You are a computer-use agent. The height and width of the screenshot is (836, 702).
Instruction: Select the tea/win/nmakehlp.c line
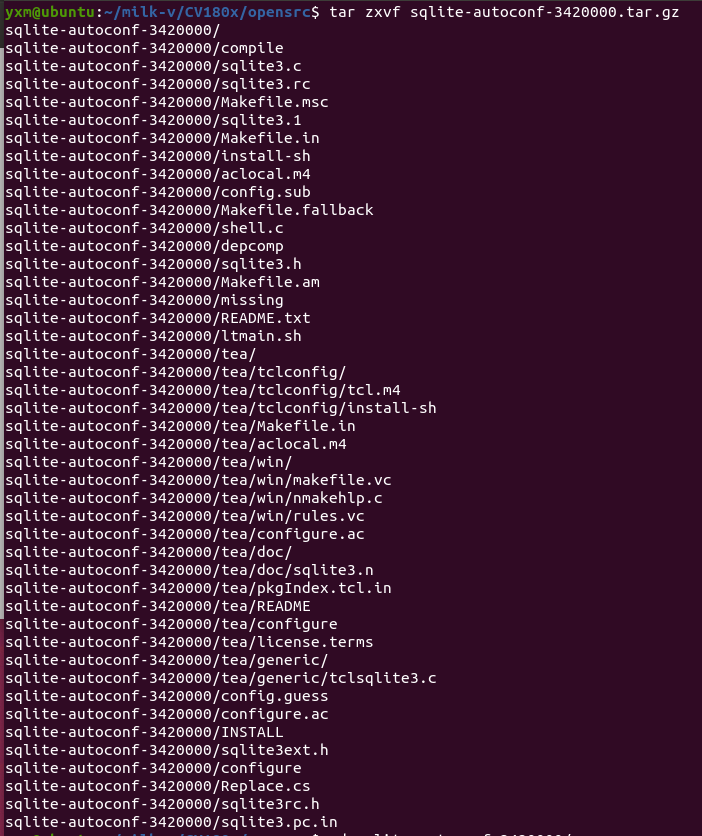click(193, 499)
